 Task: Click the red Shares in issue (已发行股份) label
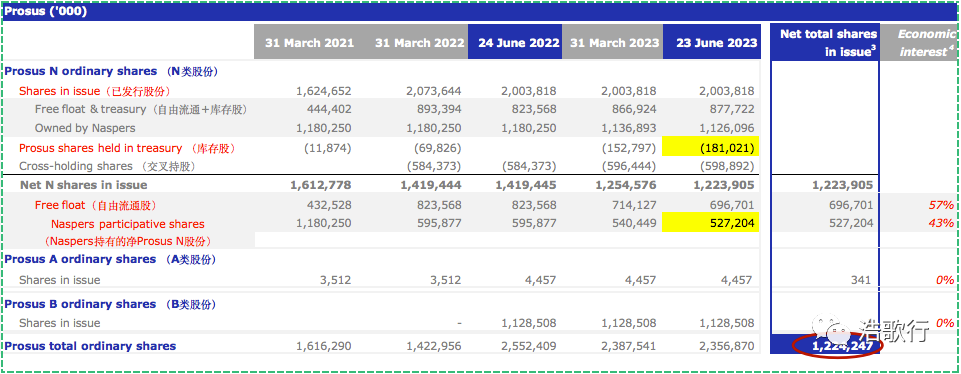pos(95,91)
